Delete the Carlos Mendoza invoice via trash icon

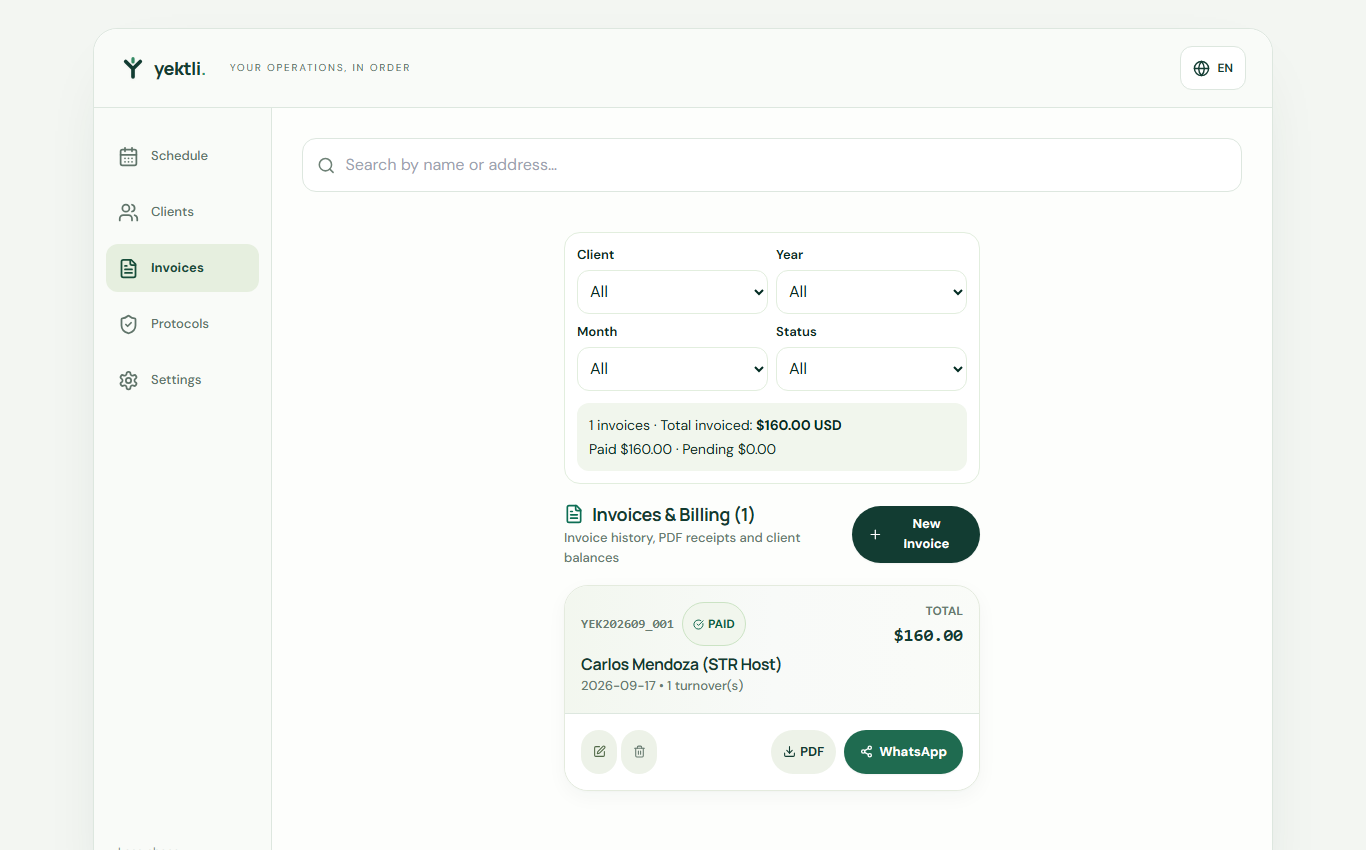point(639,752)
